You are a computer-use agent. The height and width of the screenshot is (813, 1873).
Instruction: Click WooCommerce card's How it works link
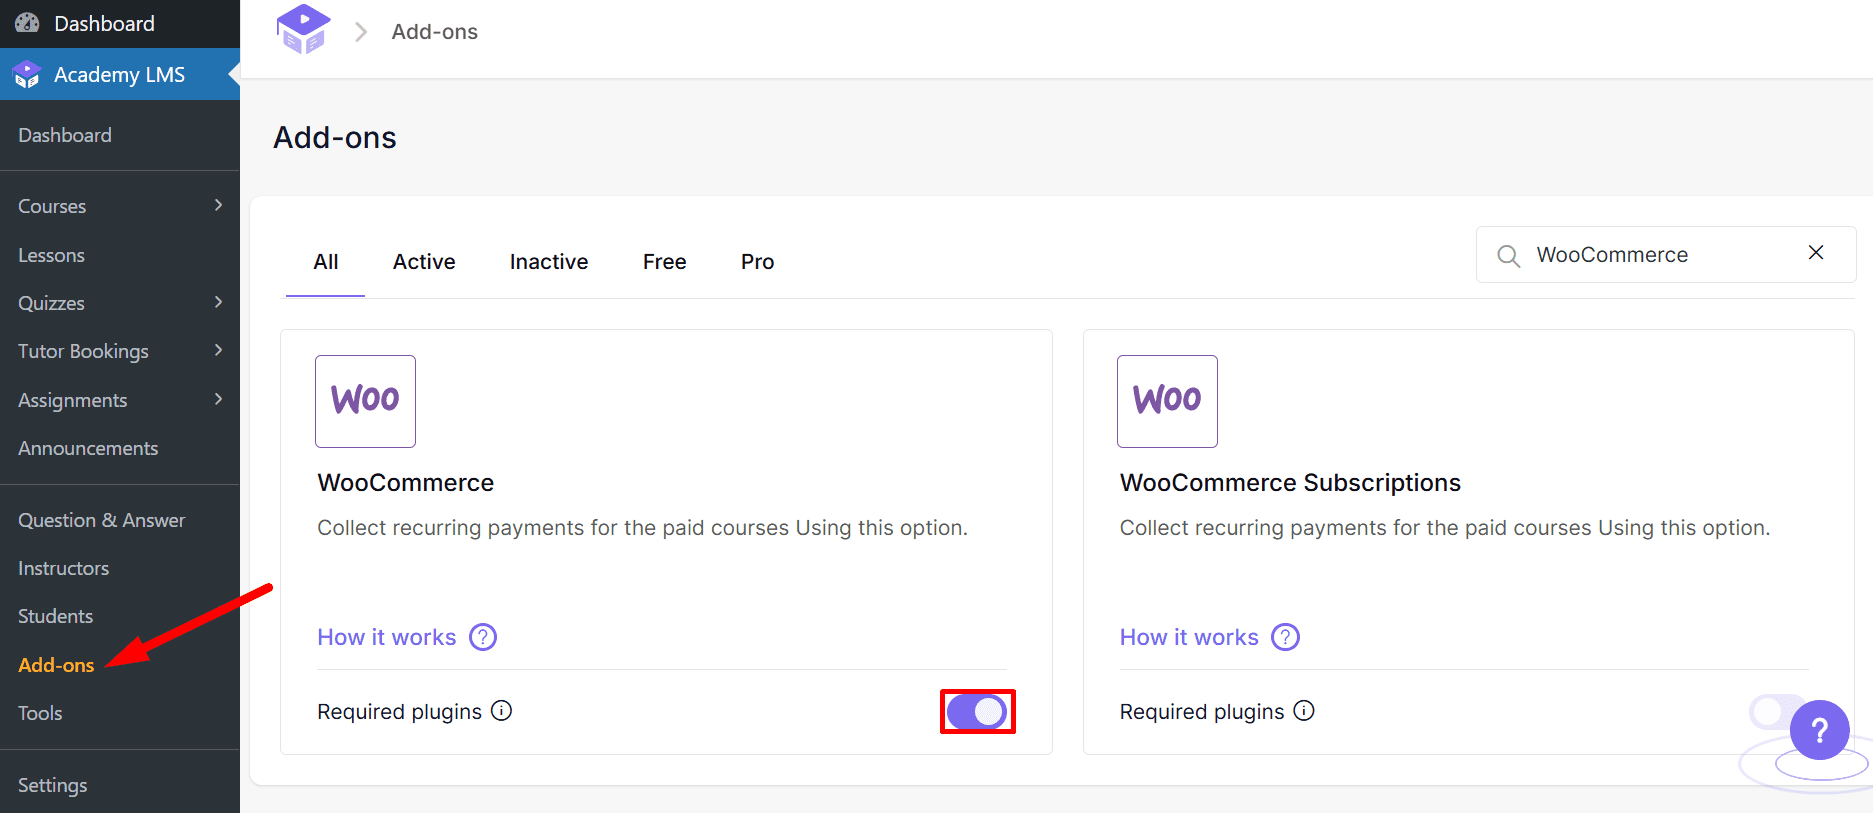coord(387,637)
